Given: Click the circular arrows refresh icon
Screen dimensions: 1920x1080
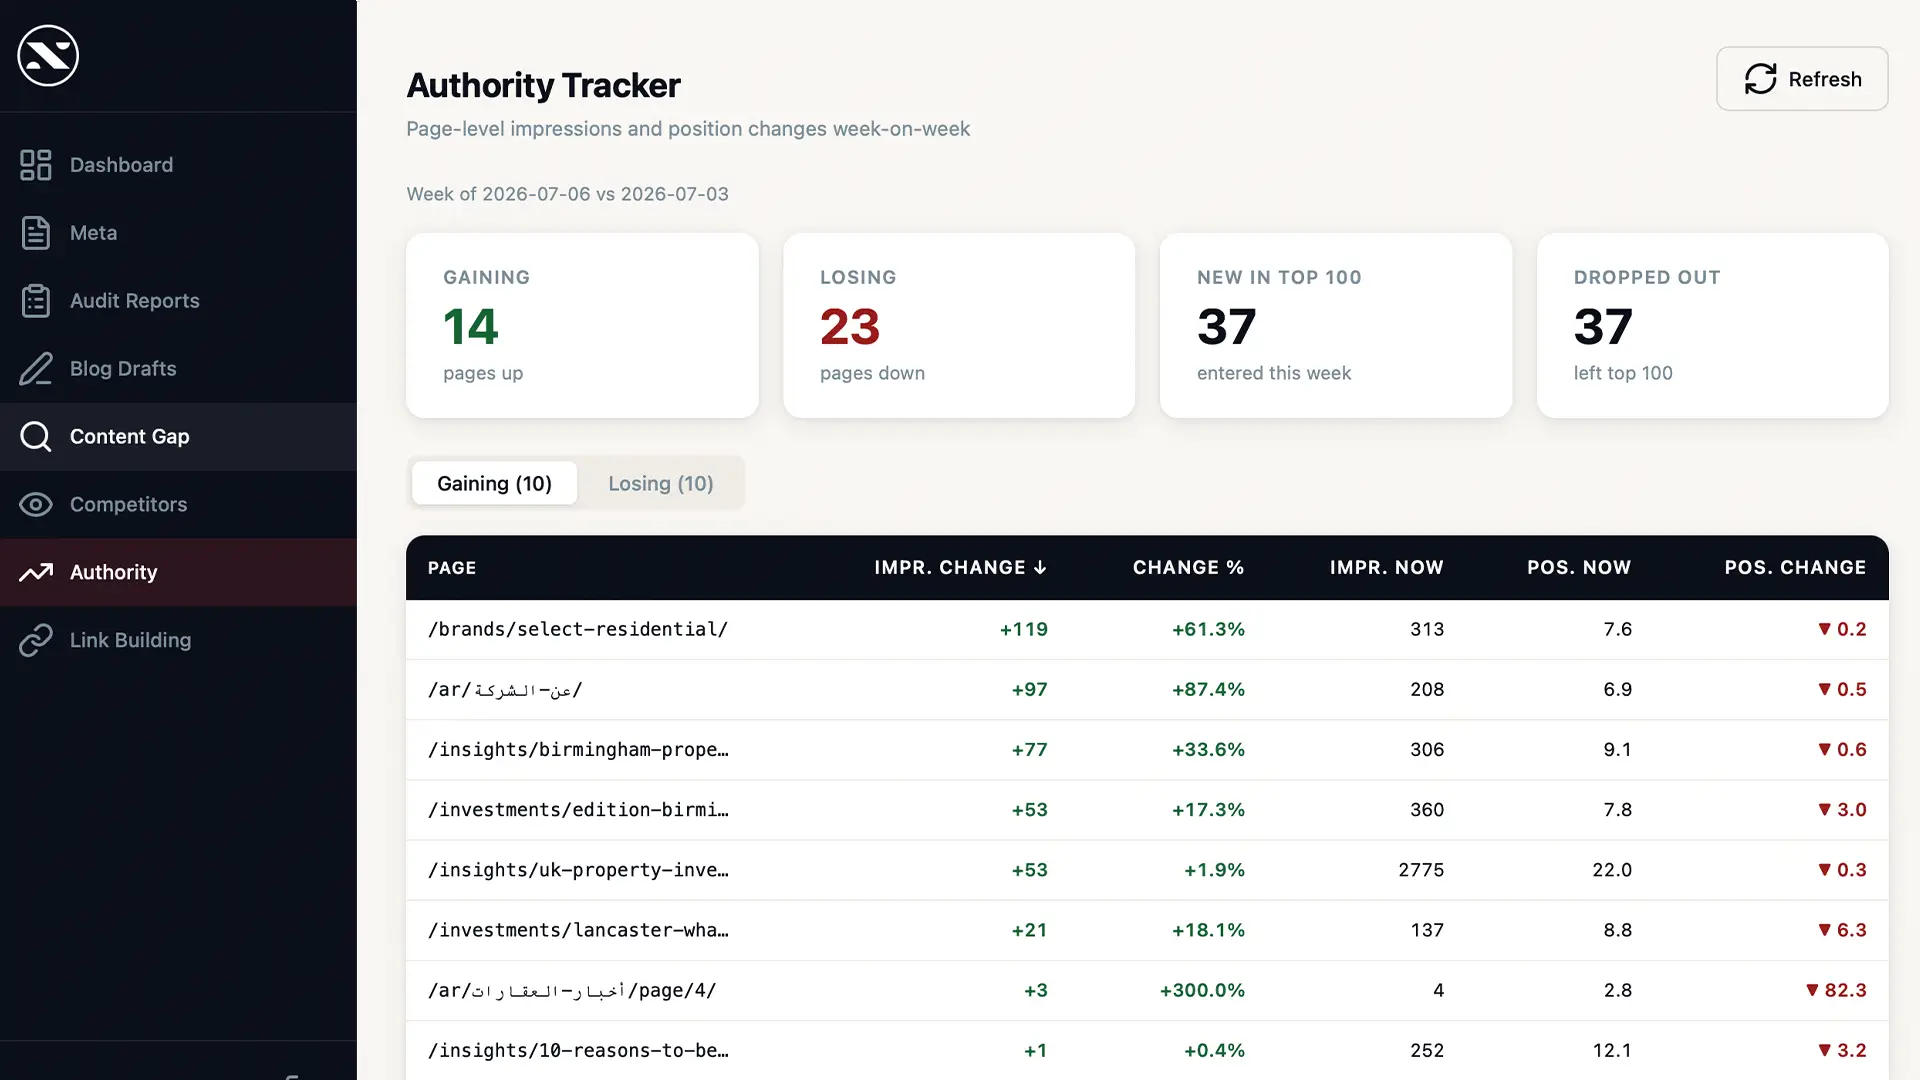Looking at the screenshot, I should (x=1760, y=79).
